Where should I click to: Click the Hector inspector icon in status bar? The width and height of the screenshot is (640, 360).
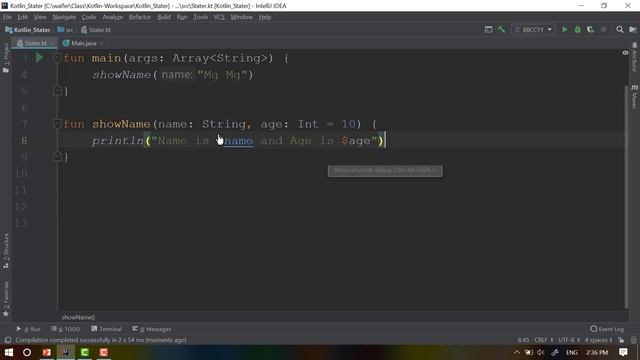click(633, 340)
